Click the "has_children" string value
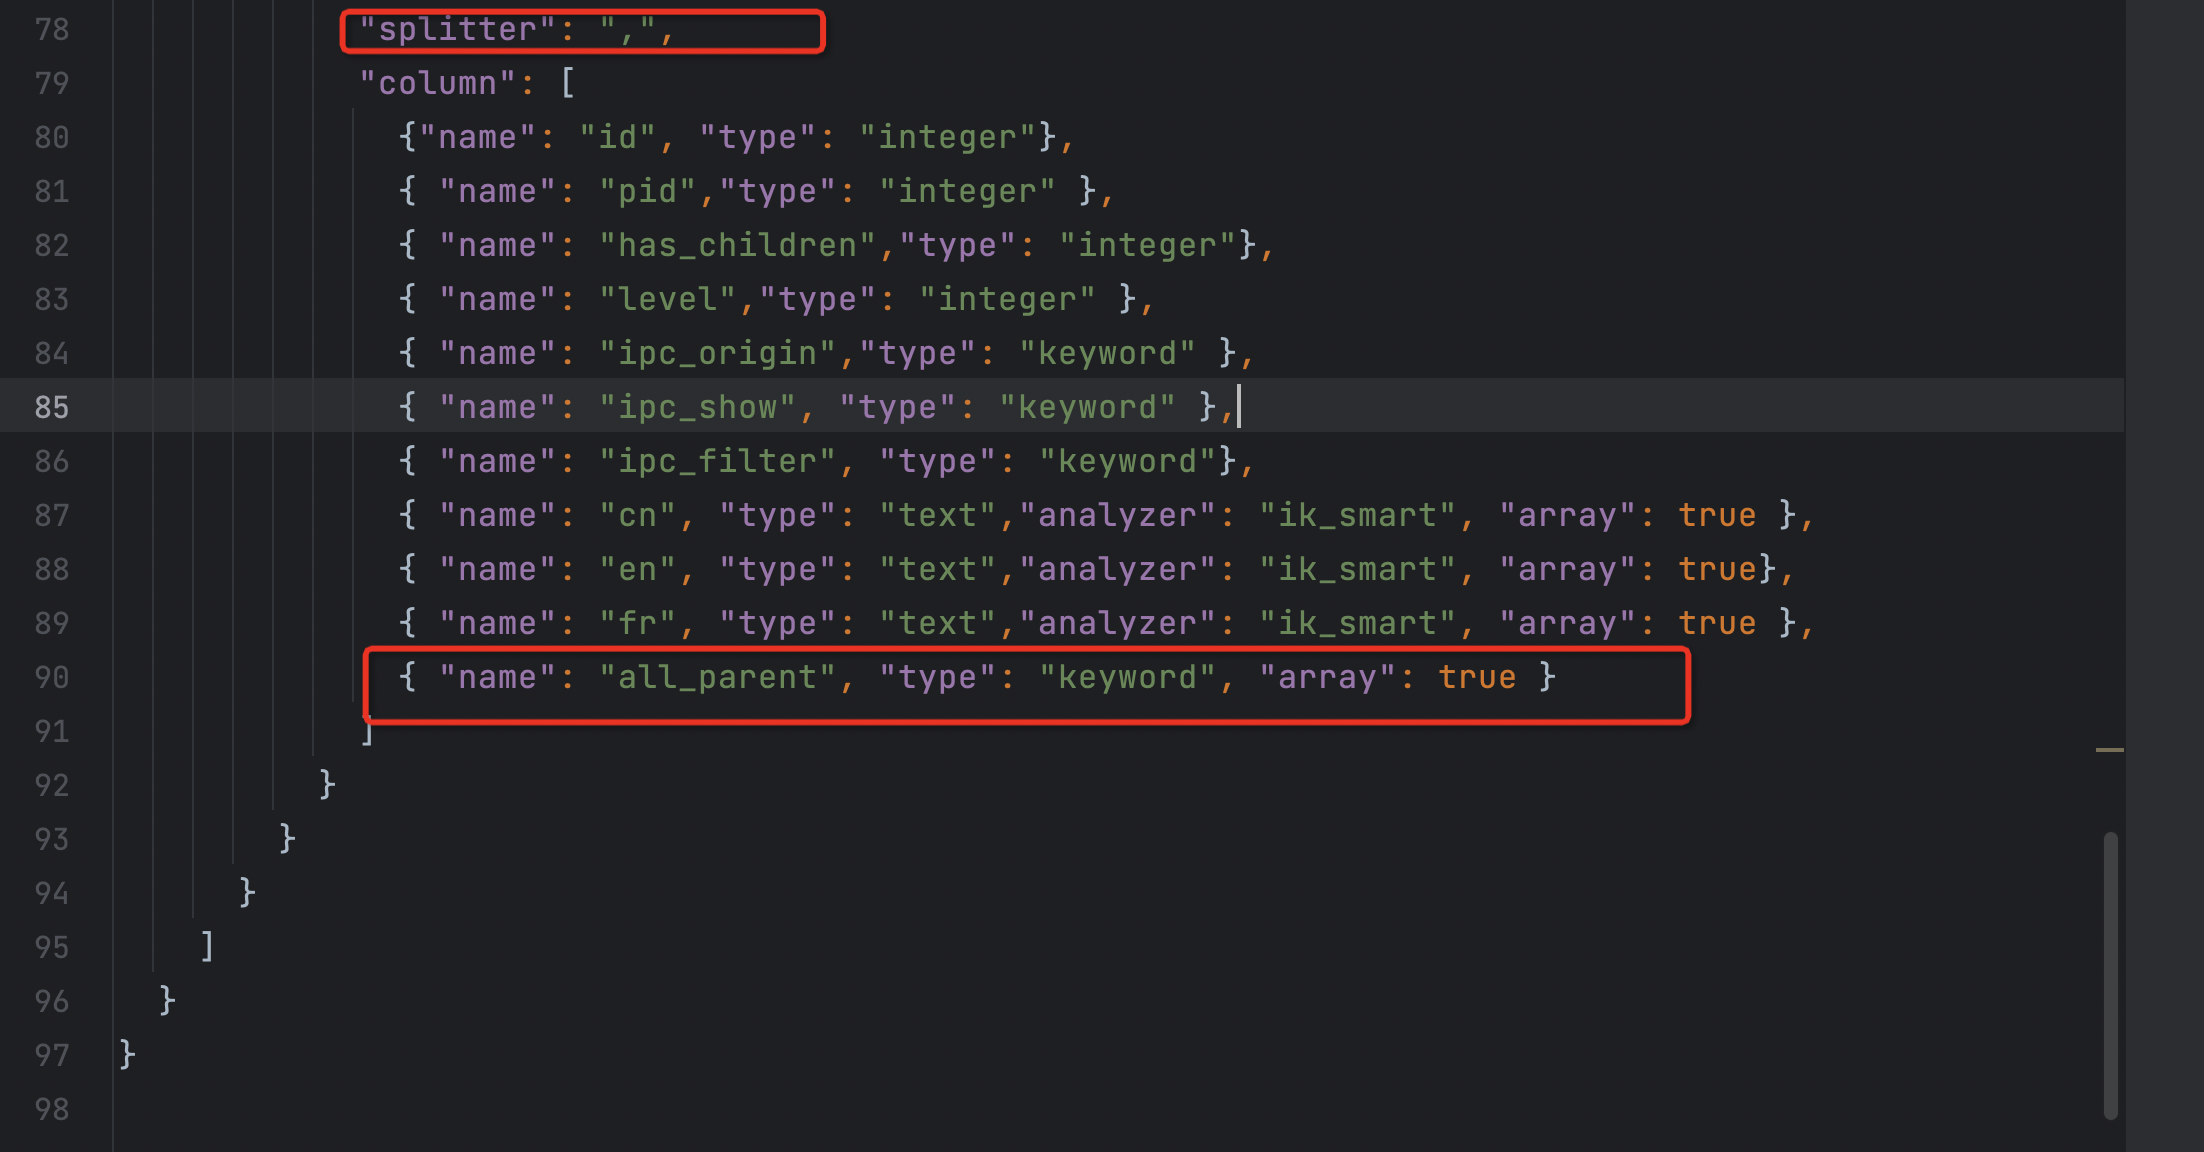The image size is (2204, 1152). click(738, 245)
